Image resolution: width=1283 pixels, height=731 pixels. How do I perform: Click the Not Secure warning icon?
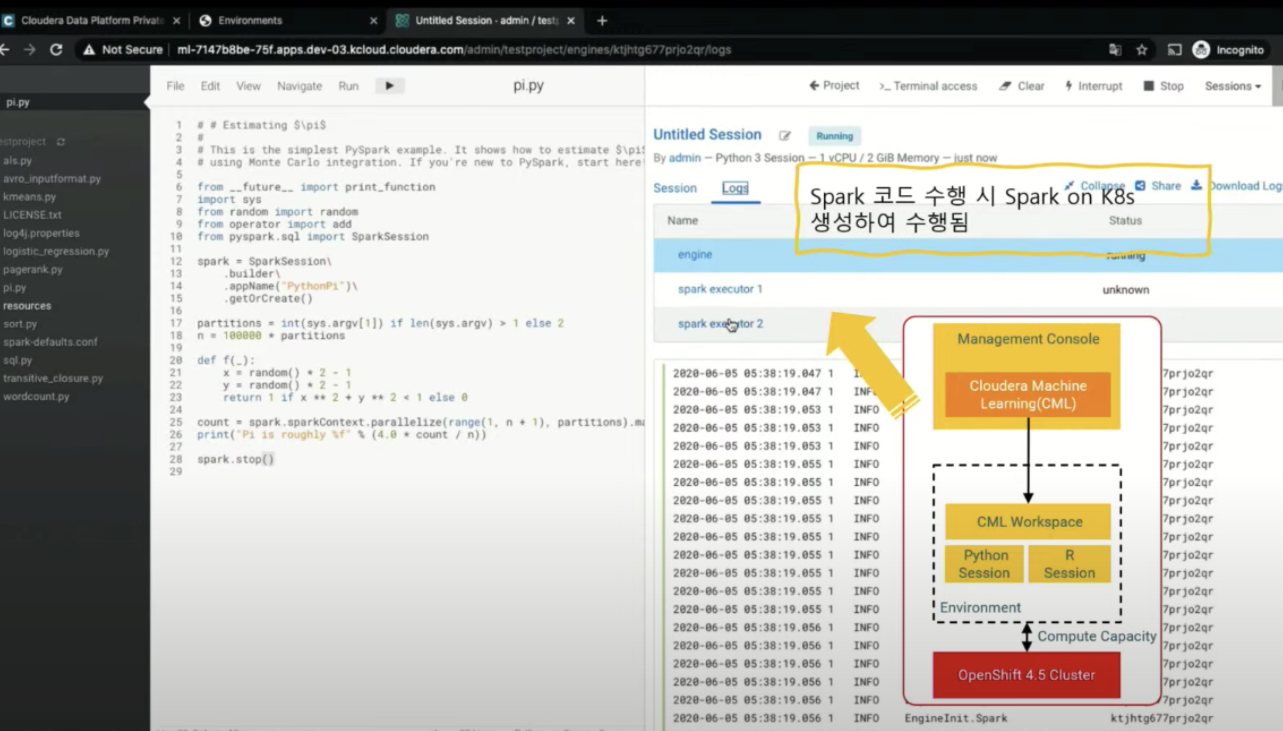pyautogui.click(x=90, y=50)
